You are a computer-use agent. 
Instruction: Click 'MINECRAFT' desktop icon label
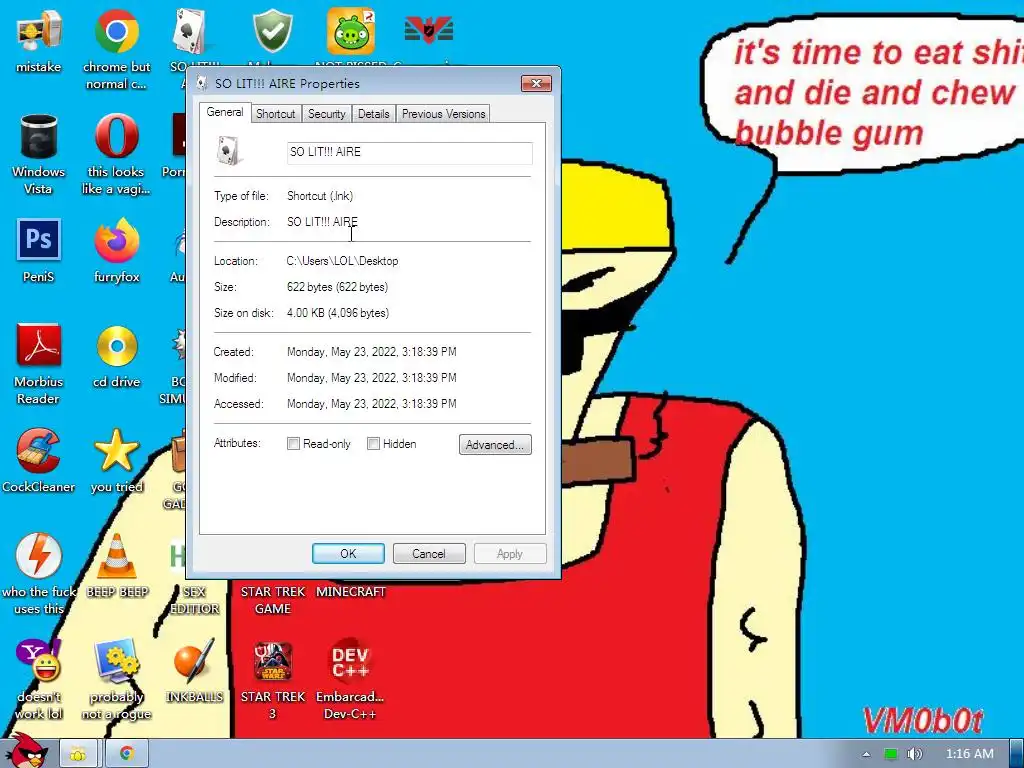(351, 592)
